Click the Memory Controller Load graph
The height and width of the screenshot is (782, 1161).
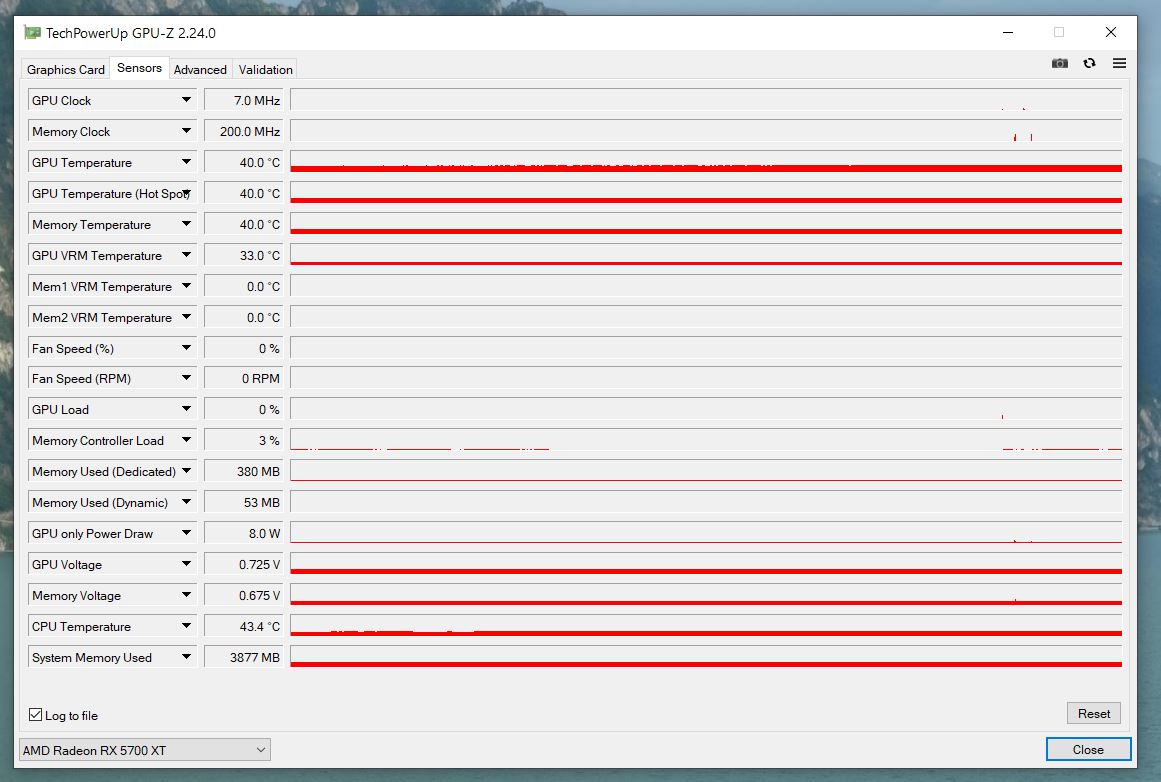coord(706,441)
